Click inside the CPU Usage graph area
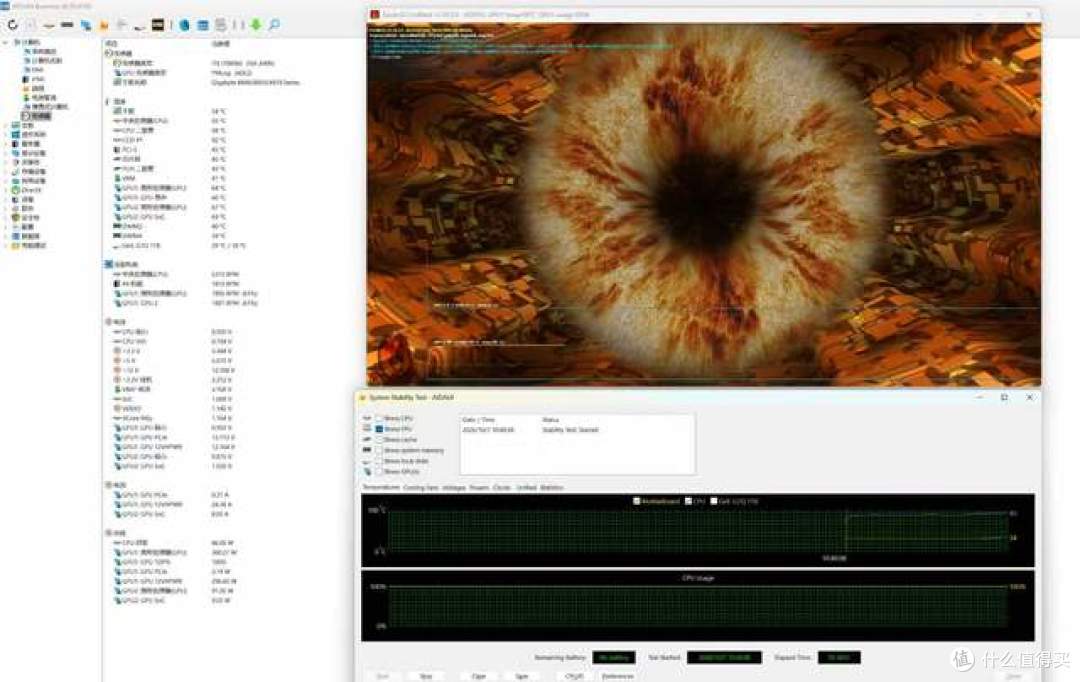This screenshot has width=1080, height=682. point(697,606)
